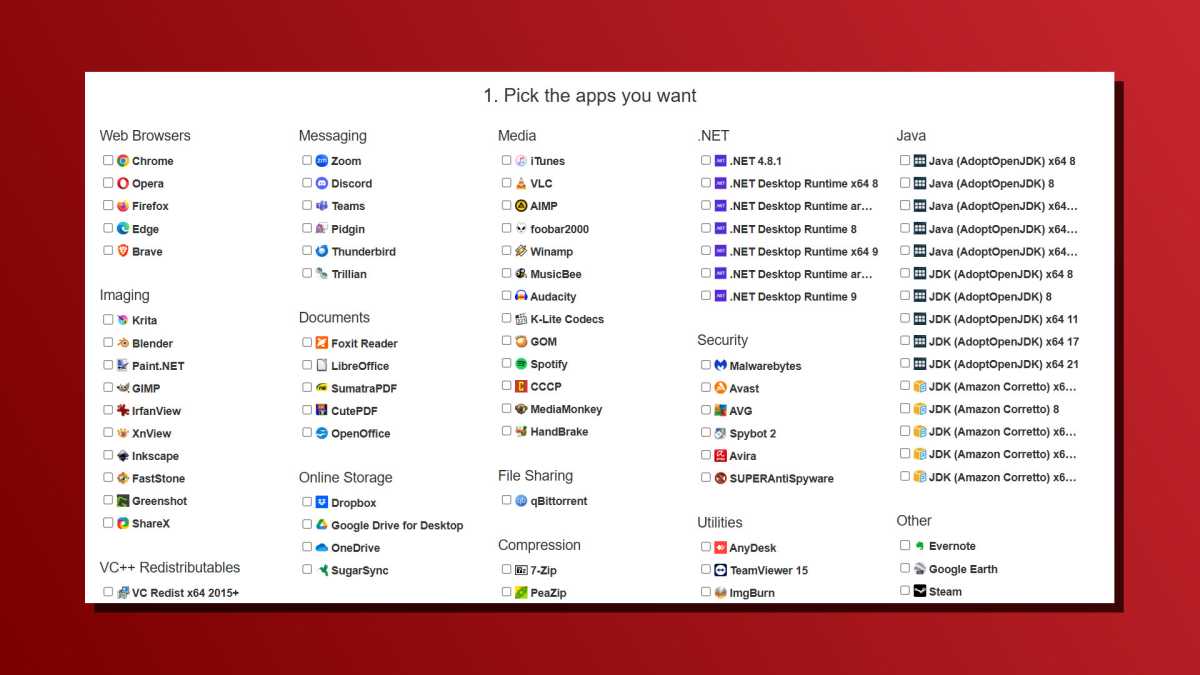Check the ImgBurn checkbox
The width and height of the screenshot is (1200, 675).
706,592
